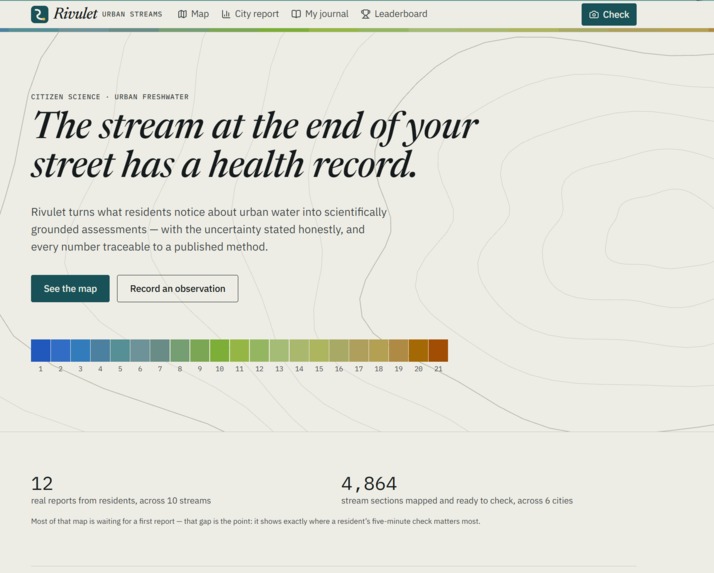Select color swatch numbered 21
The width and height of the screenshot is (714, 573).
click(x=439, y=350)
